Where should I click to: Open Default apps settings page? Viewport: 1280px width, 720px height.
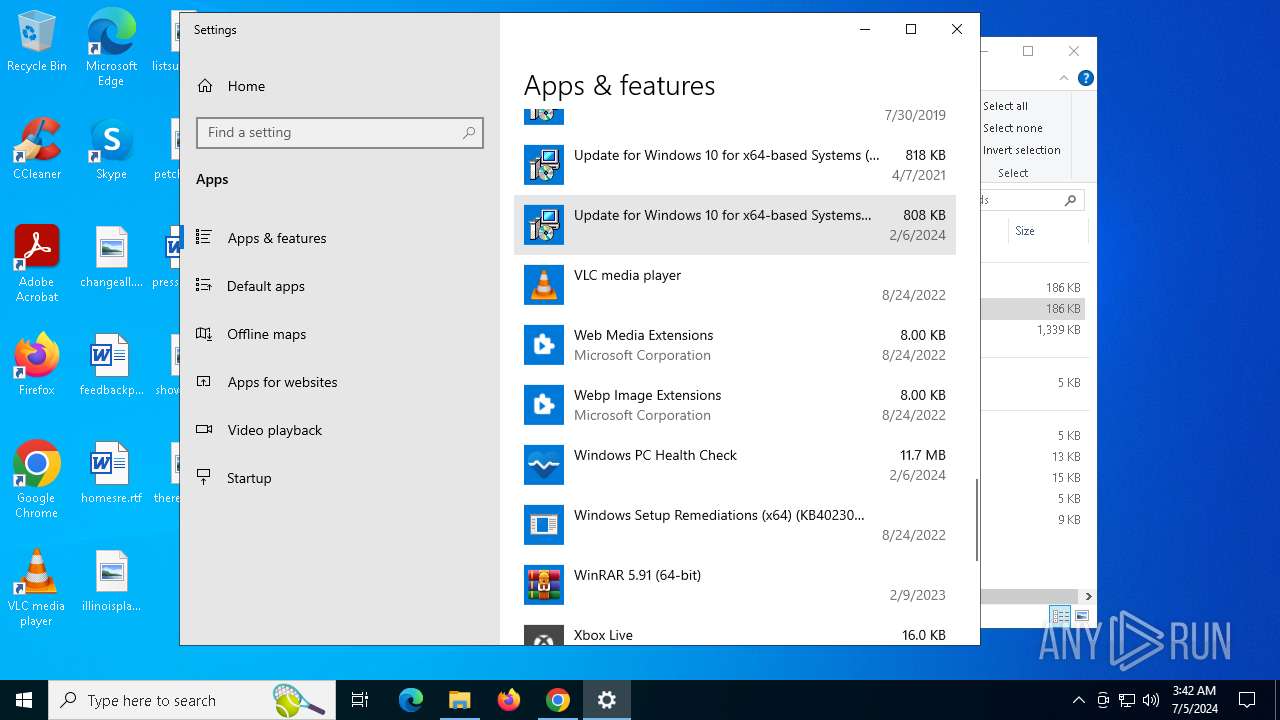click(340, 286)
